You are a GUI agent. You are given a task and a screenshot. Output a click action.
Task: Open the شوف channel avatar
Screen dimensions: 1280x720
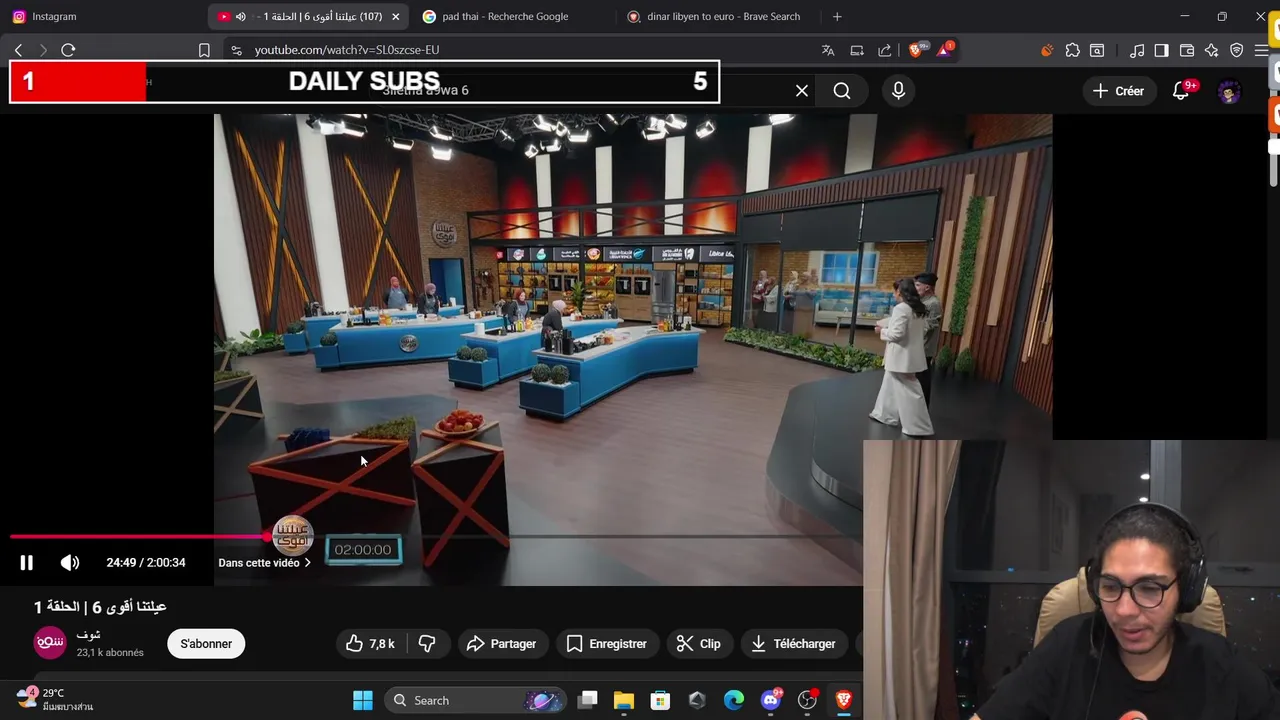click(x=50, y=643)
